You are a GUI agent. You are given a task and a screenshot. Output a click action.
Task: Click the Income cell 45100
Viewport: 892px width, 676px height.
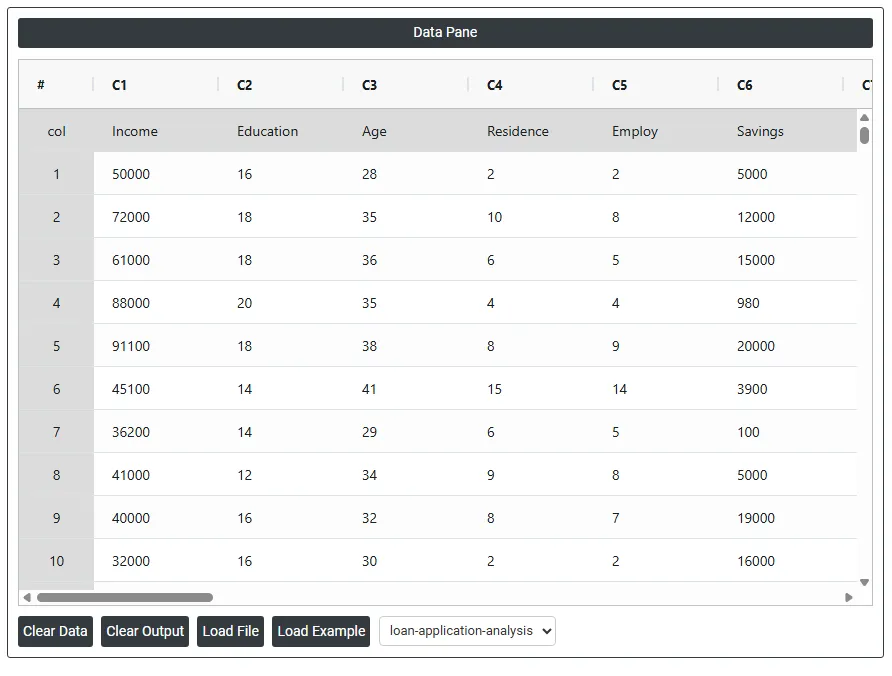point(156,389)
